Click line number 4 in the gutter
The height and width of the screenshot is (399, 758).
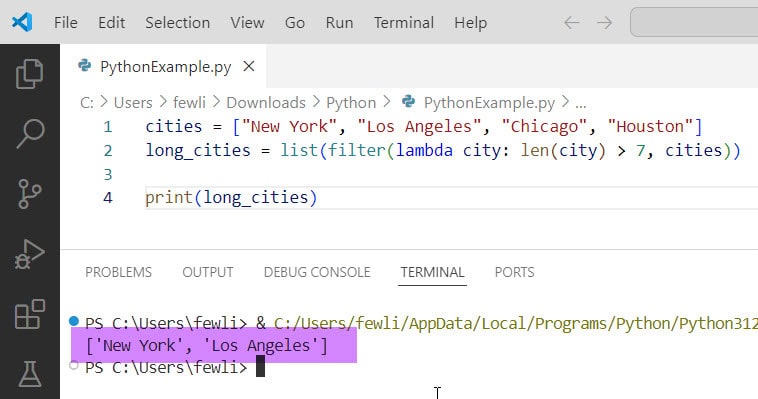tap(108, 198)
